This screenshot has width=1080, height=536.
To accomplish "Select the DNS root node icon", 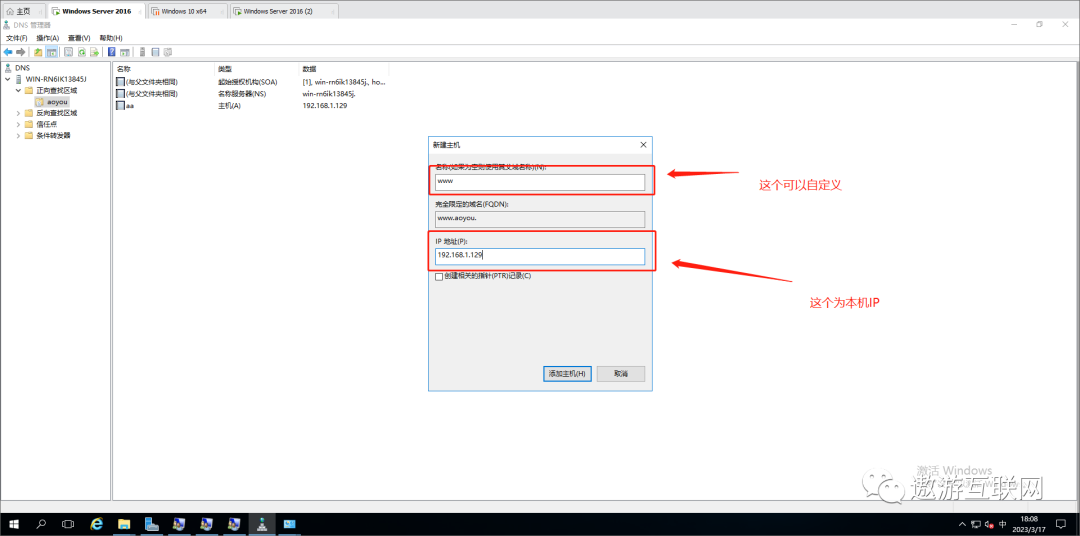I will coord(8,68).
